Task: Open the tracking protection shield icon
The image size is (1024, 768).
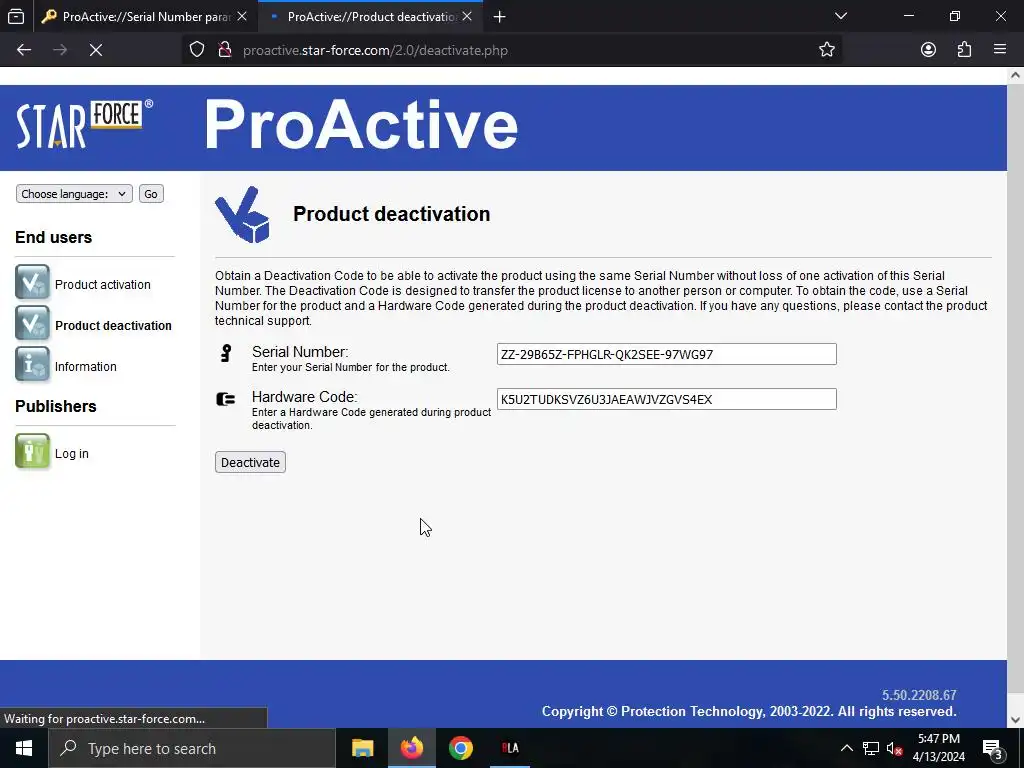Action: coord(197,50)
